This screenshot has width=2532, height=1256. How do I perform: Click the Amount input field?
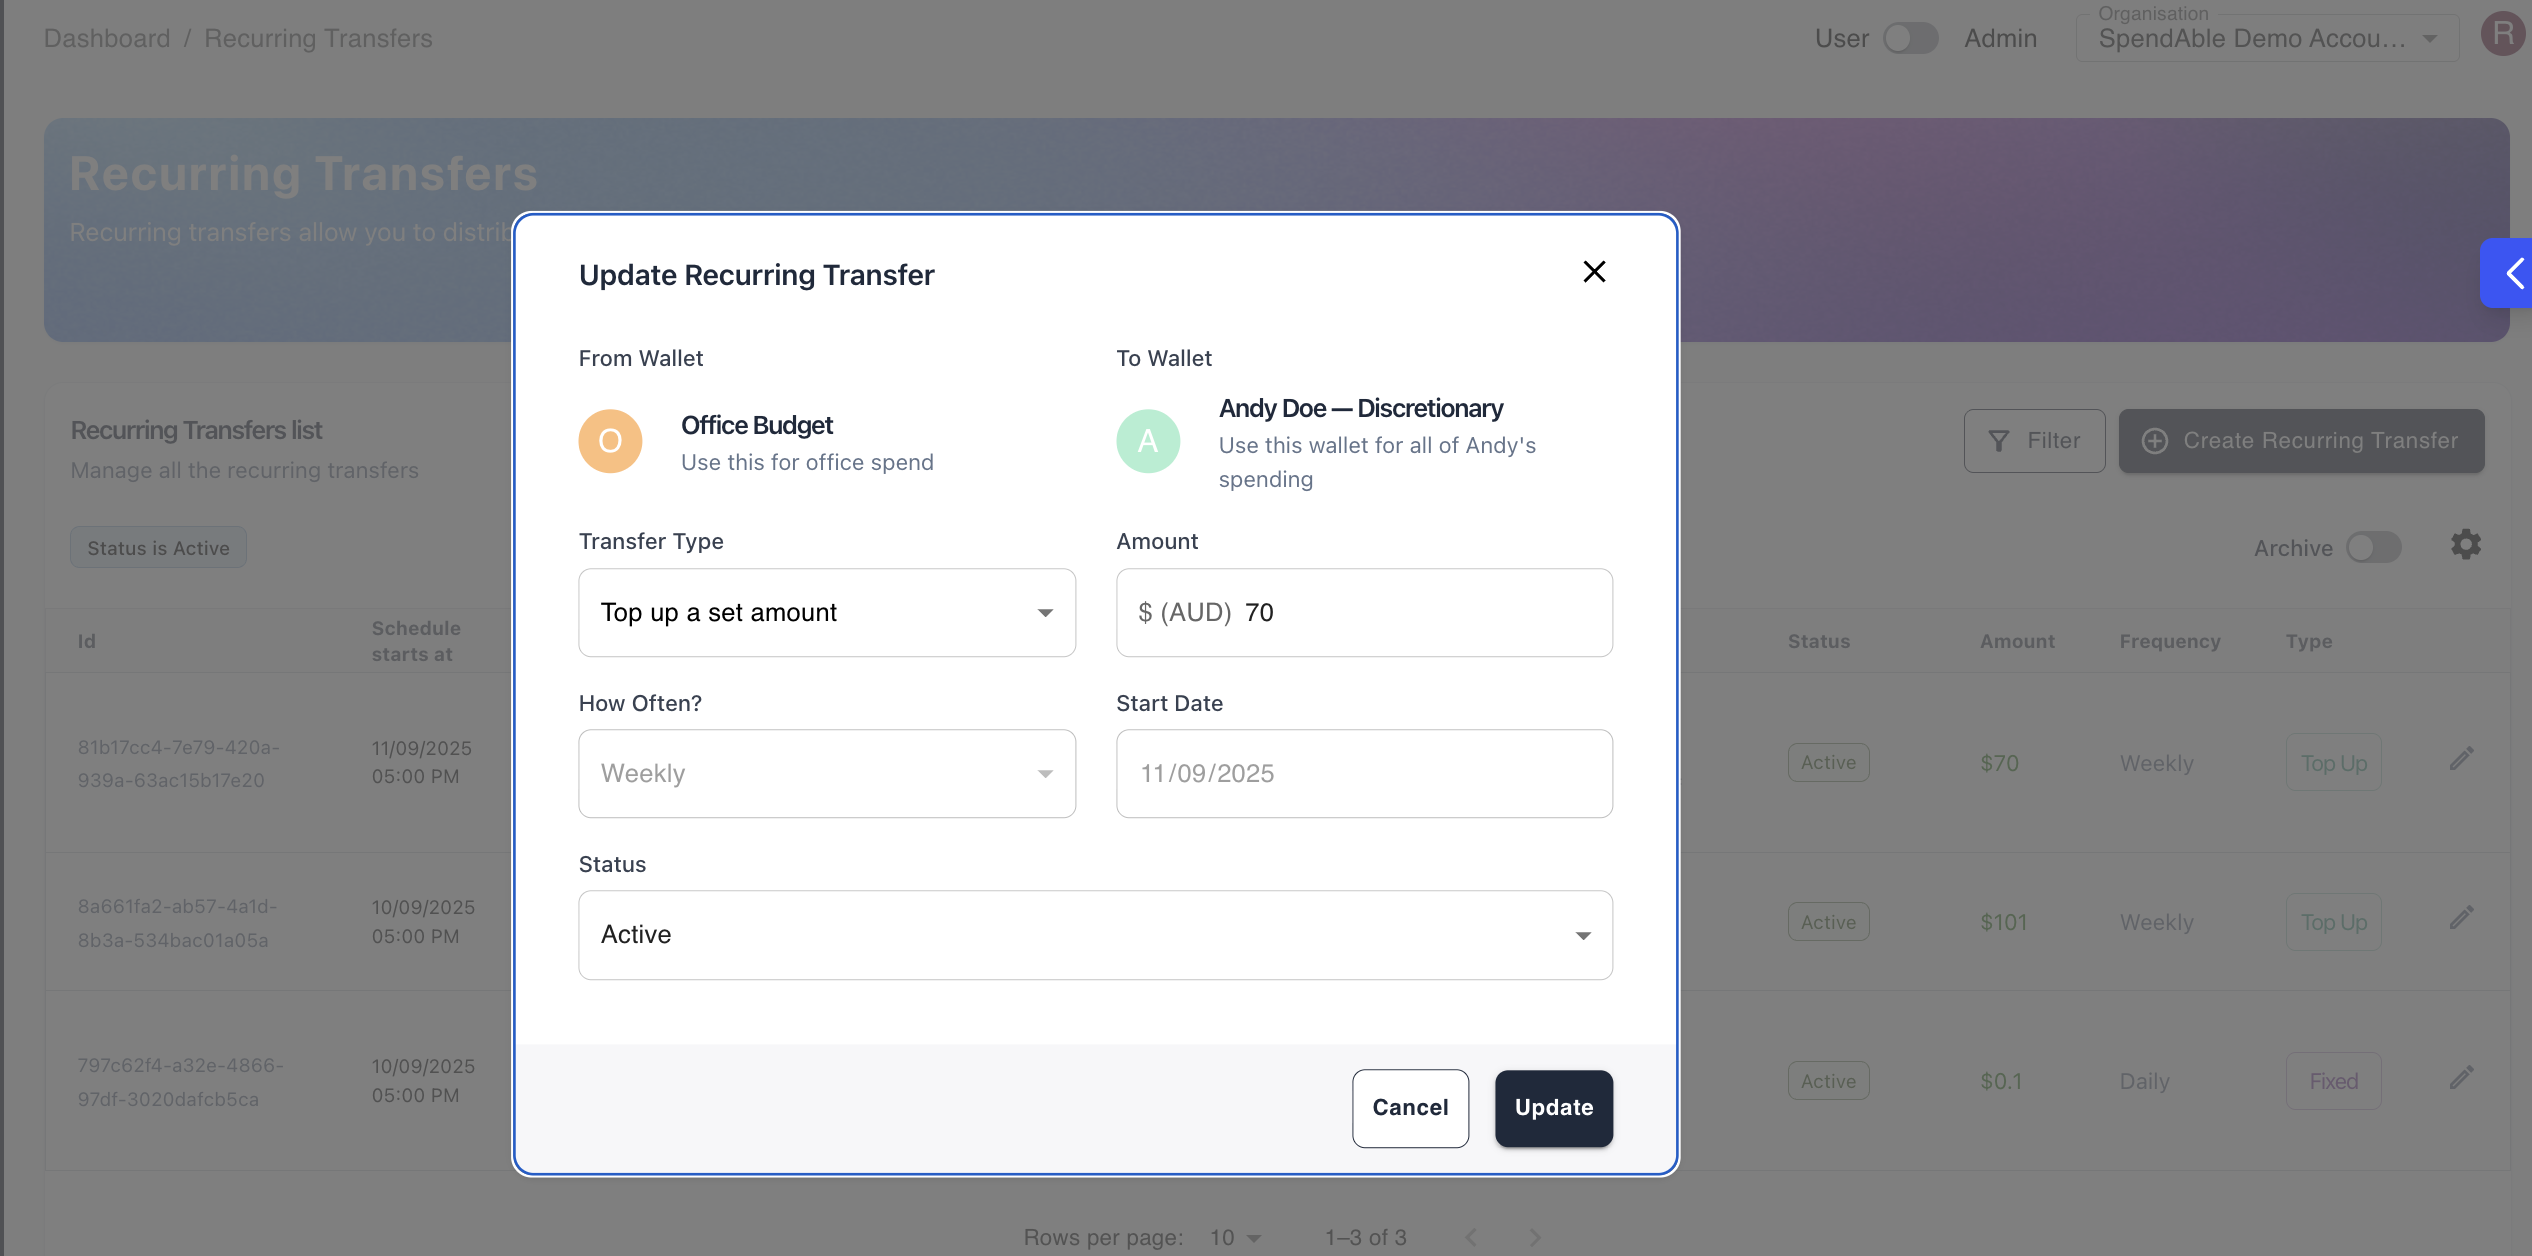click(1364, 613)
